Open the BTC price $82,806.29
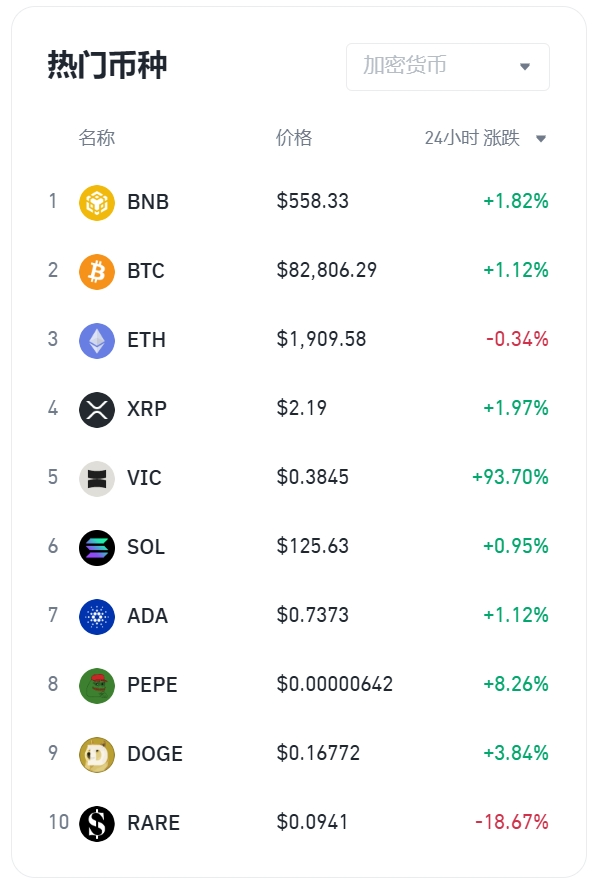 (x=326, y=271)
